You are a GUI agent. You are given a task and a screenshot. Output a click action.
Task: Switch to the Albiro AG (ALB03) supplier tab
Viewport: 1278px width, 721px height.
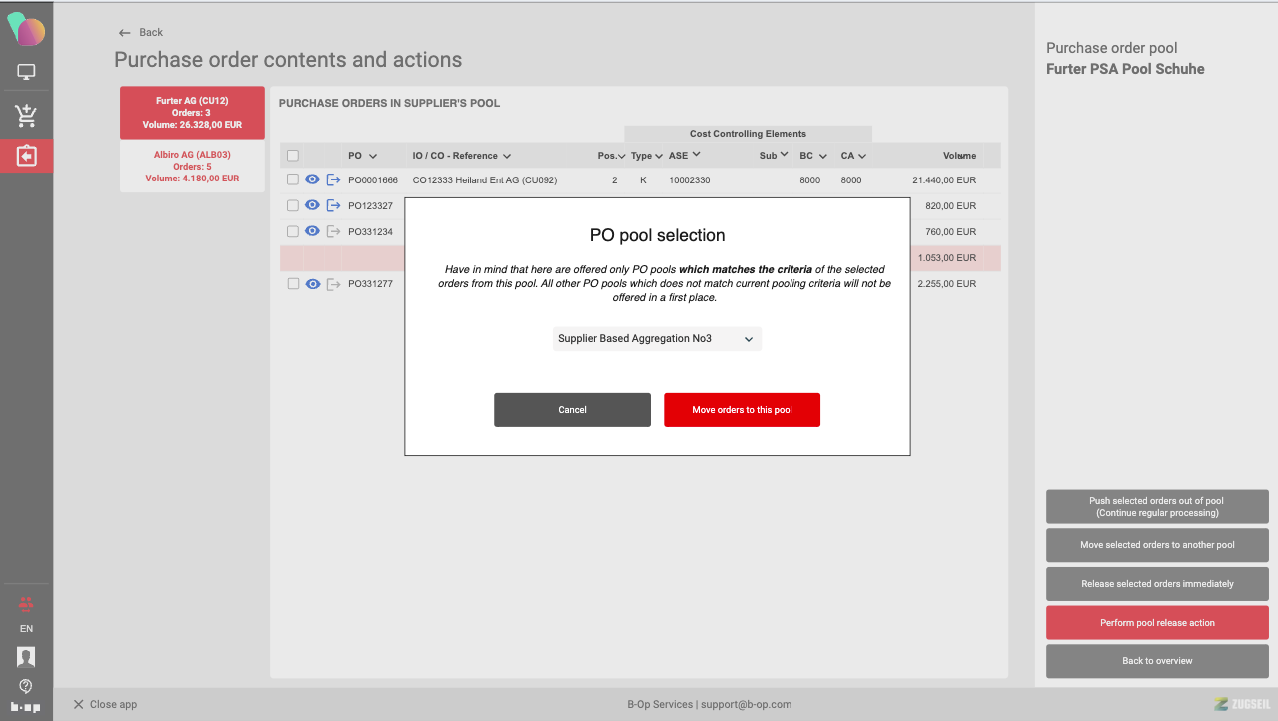click(192, 166)
